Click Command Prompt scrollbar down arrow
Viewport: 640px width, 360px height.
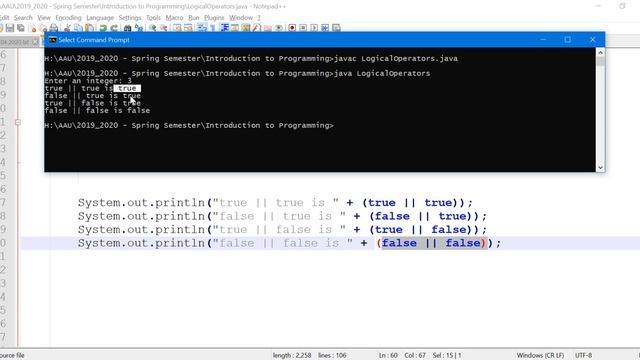600,167
